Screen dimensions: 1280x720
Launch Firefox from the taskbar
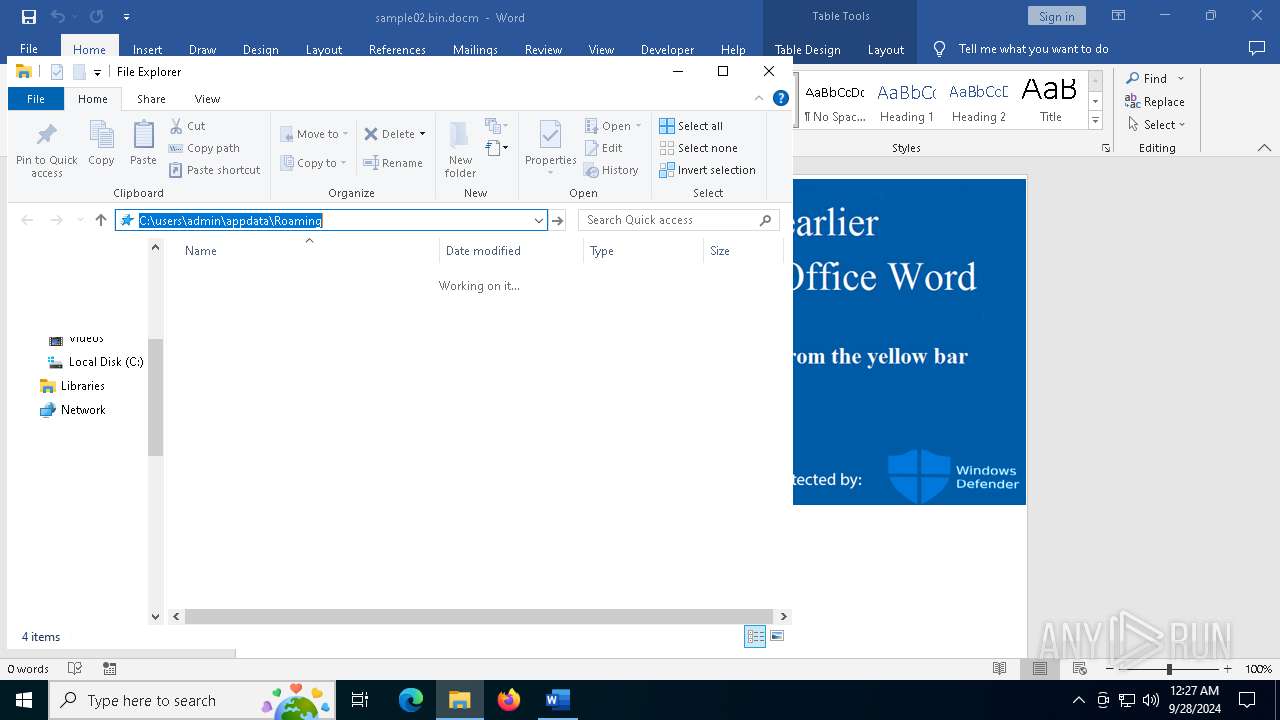[x=509, y=700]
